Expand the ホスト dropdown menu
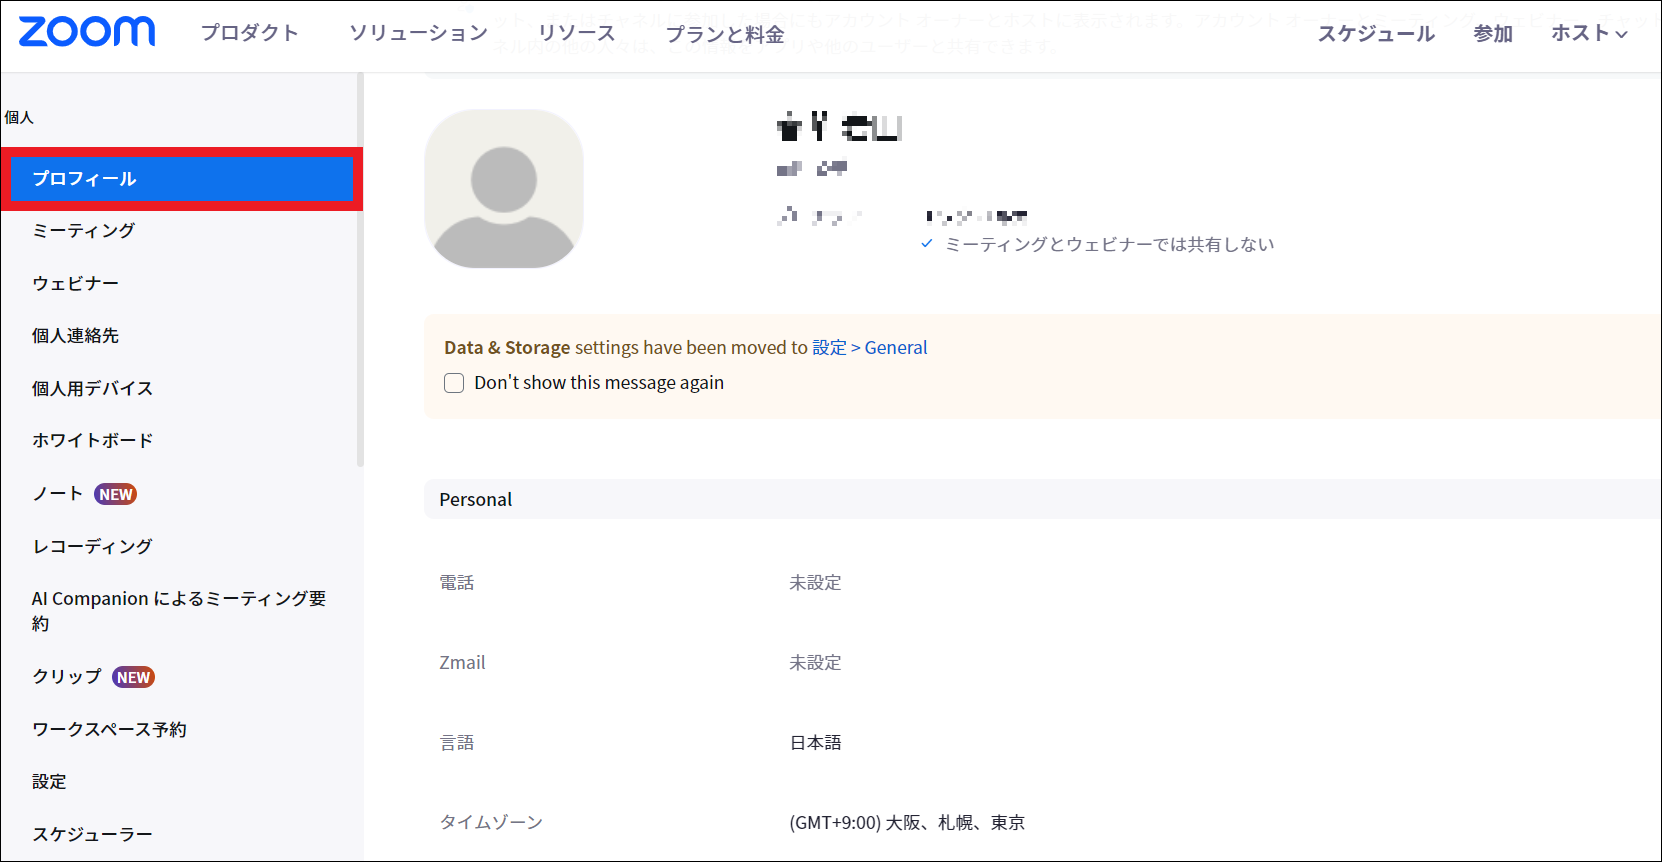This screenshot has height=862, width=1662. click(x=1589, y=33)
